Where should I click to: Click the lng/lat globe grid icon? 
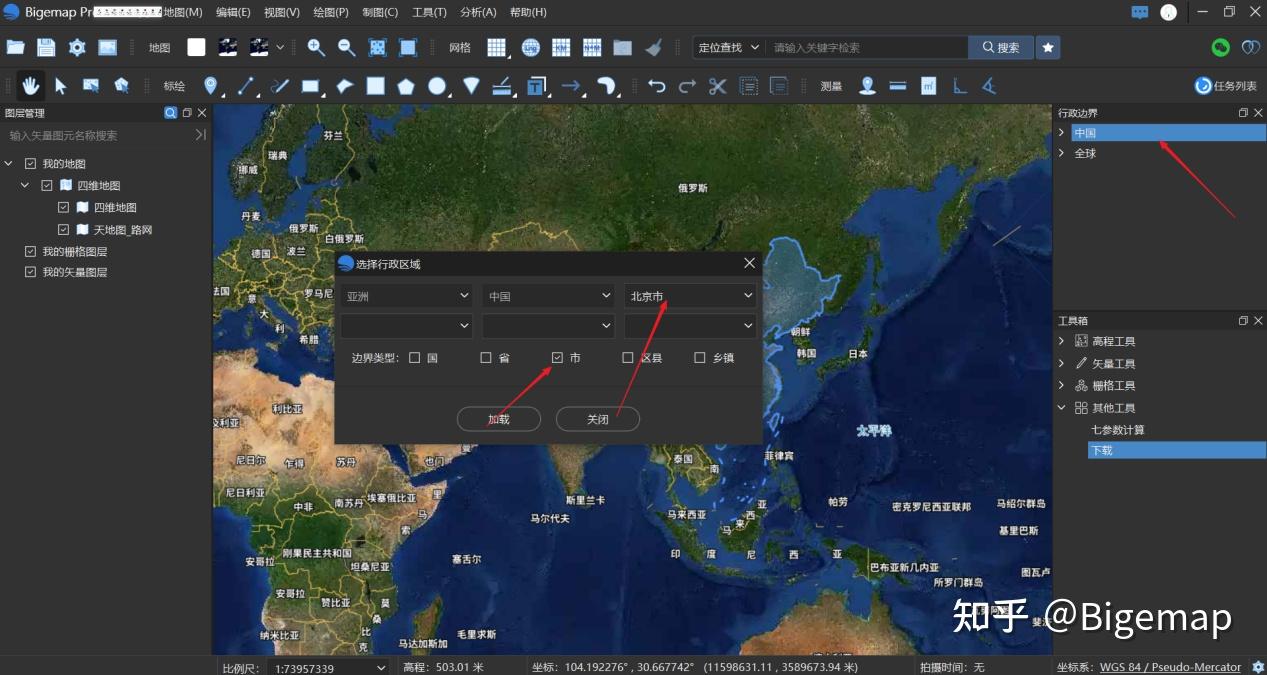pos(531,47)
